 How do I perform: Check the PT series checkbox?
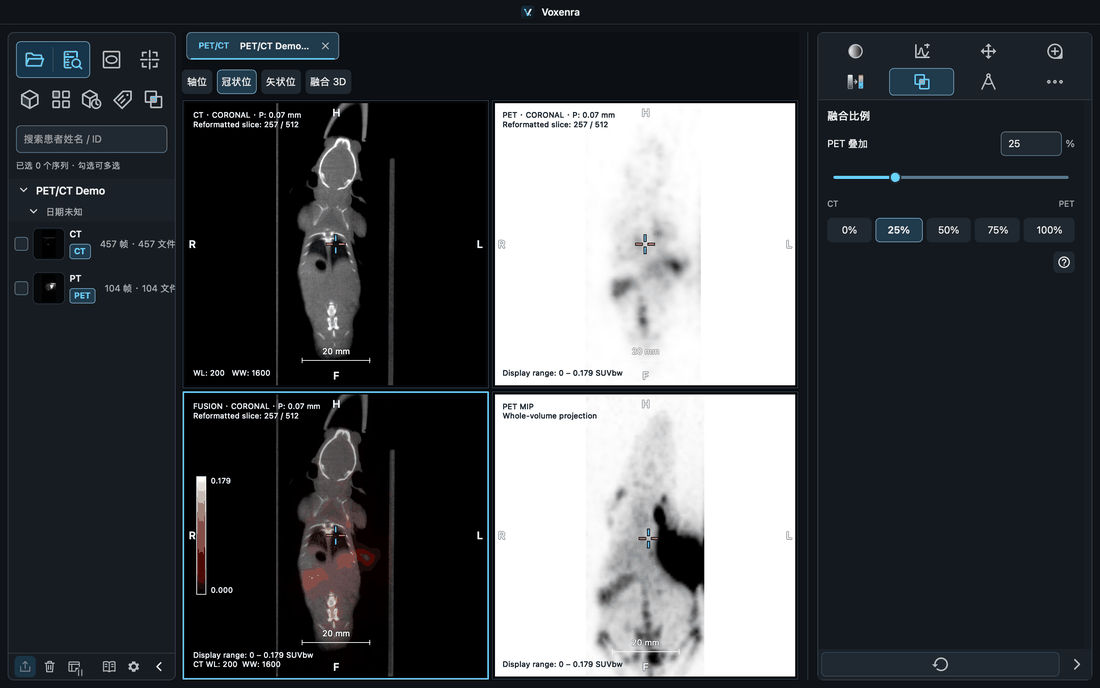[21, 288]
